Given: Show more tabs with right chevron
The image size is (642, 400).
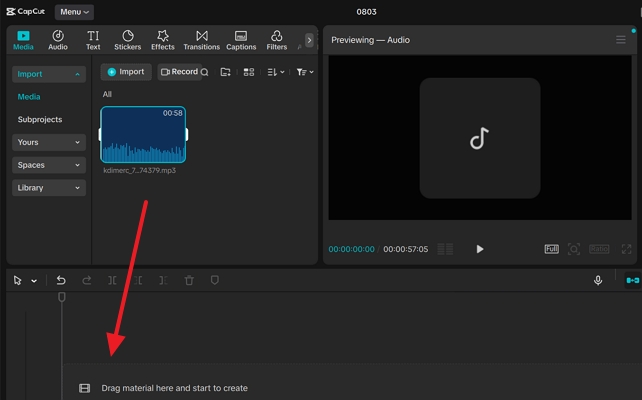Looking at the screenshot, I should coord(309,40).
